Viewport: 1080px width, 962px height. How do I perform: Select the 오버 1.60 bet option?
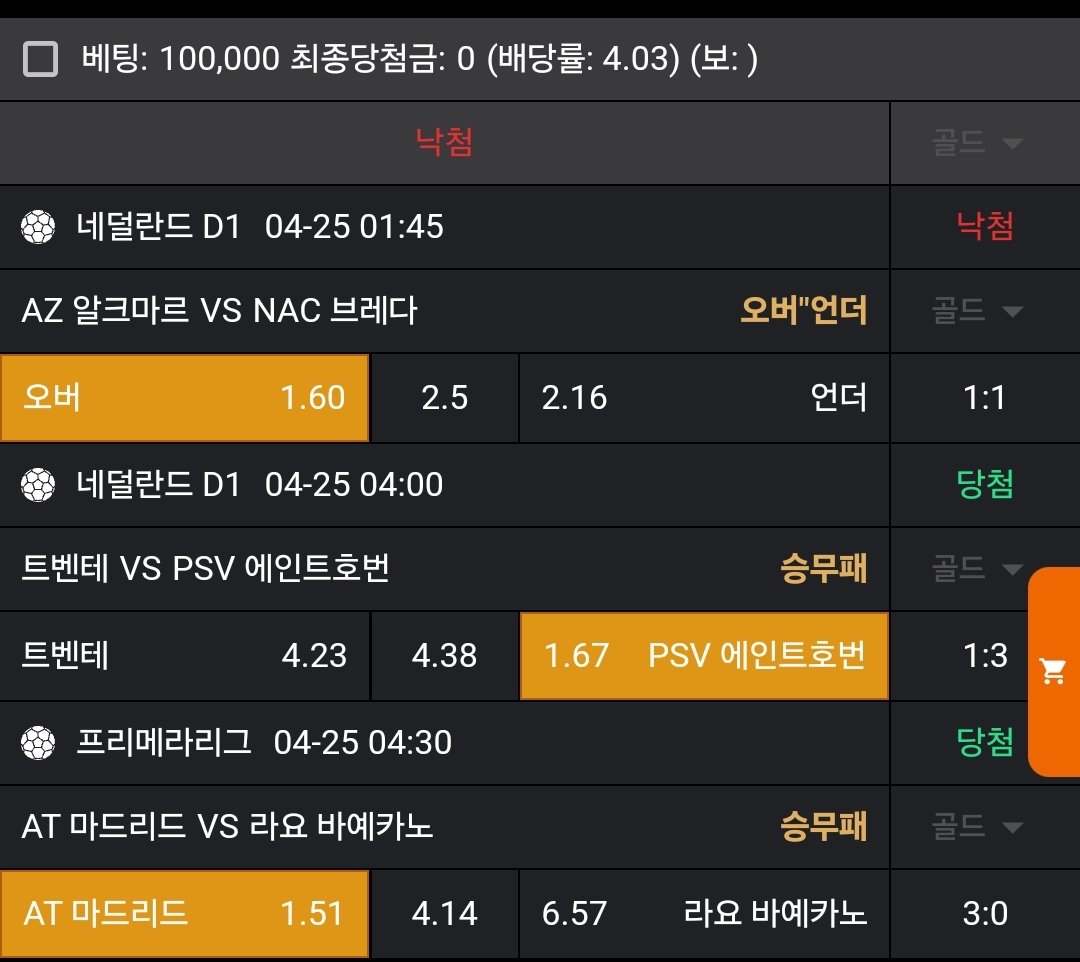tap(184, 398)
